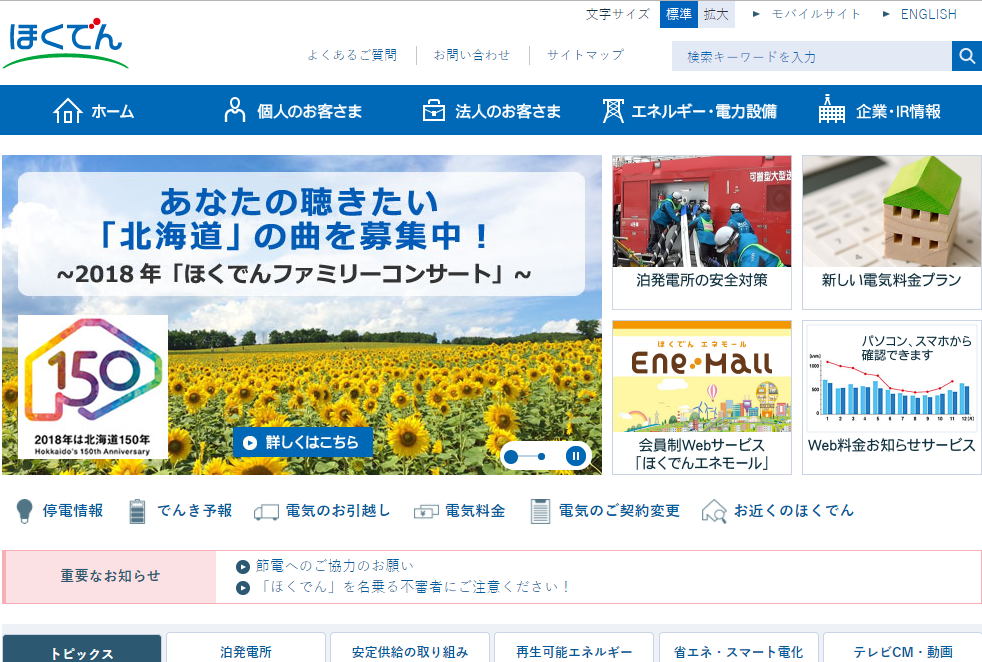Select the second slide indicator dot
This screenshot has height=662, width=982.
(541, 457)
